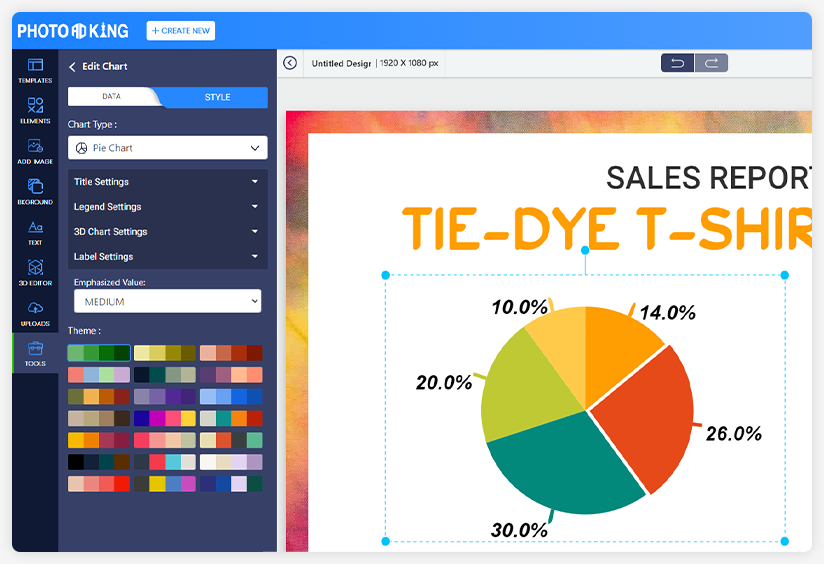Open the 3D Editor panel
The image size is (824, 564).
pos(35,273)
